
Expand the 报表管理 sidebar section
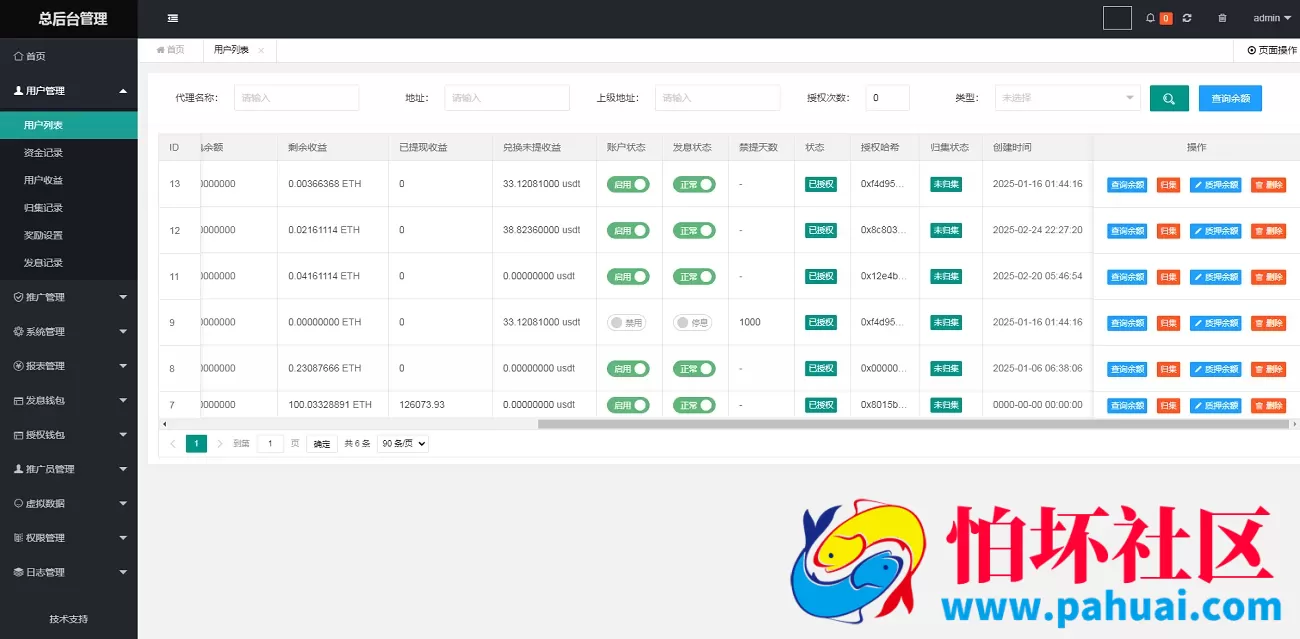click(x=69, y=366)
